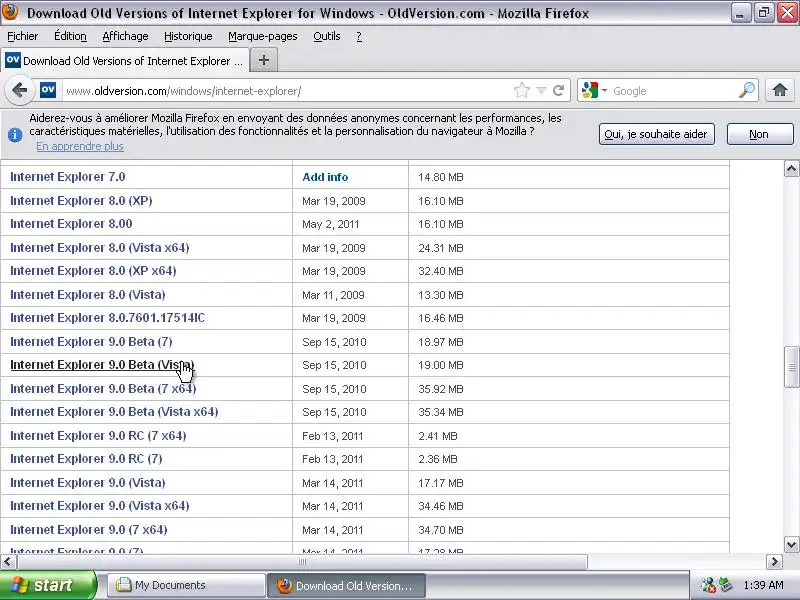
Task: Open the search engine selector dropdown
Action: [x=594, y=91]
